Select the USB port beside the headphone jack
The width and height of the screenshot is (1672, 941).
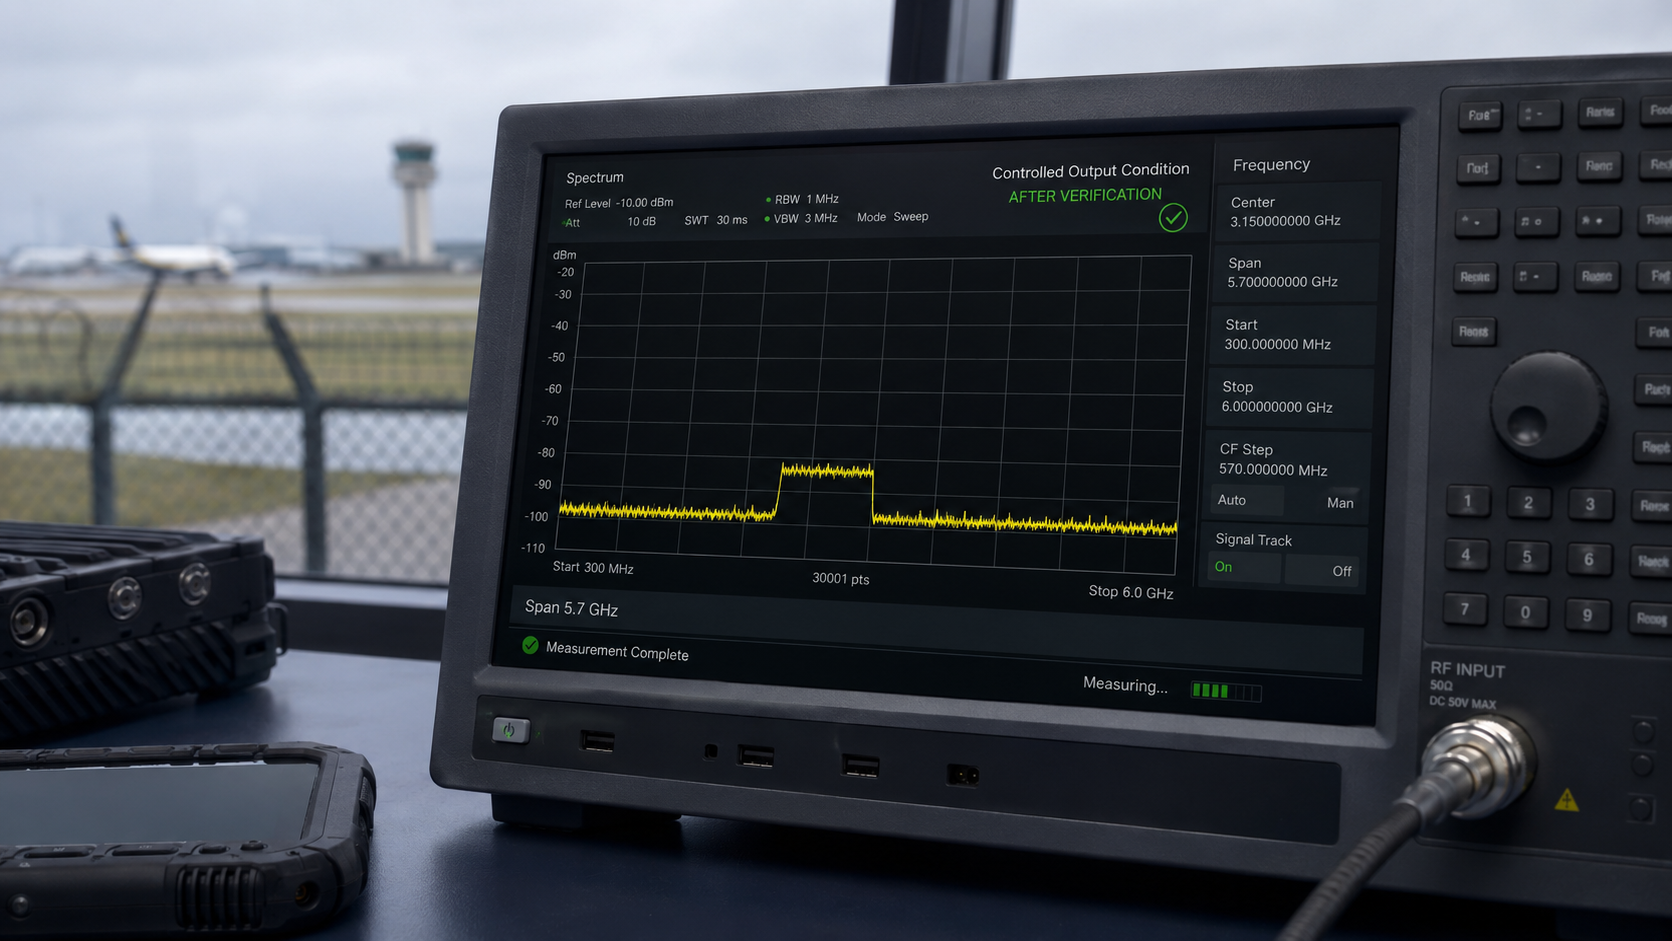(756, 755)
